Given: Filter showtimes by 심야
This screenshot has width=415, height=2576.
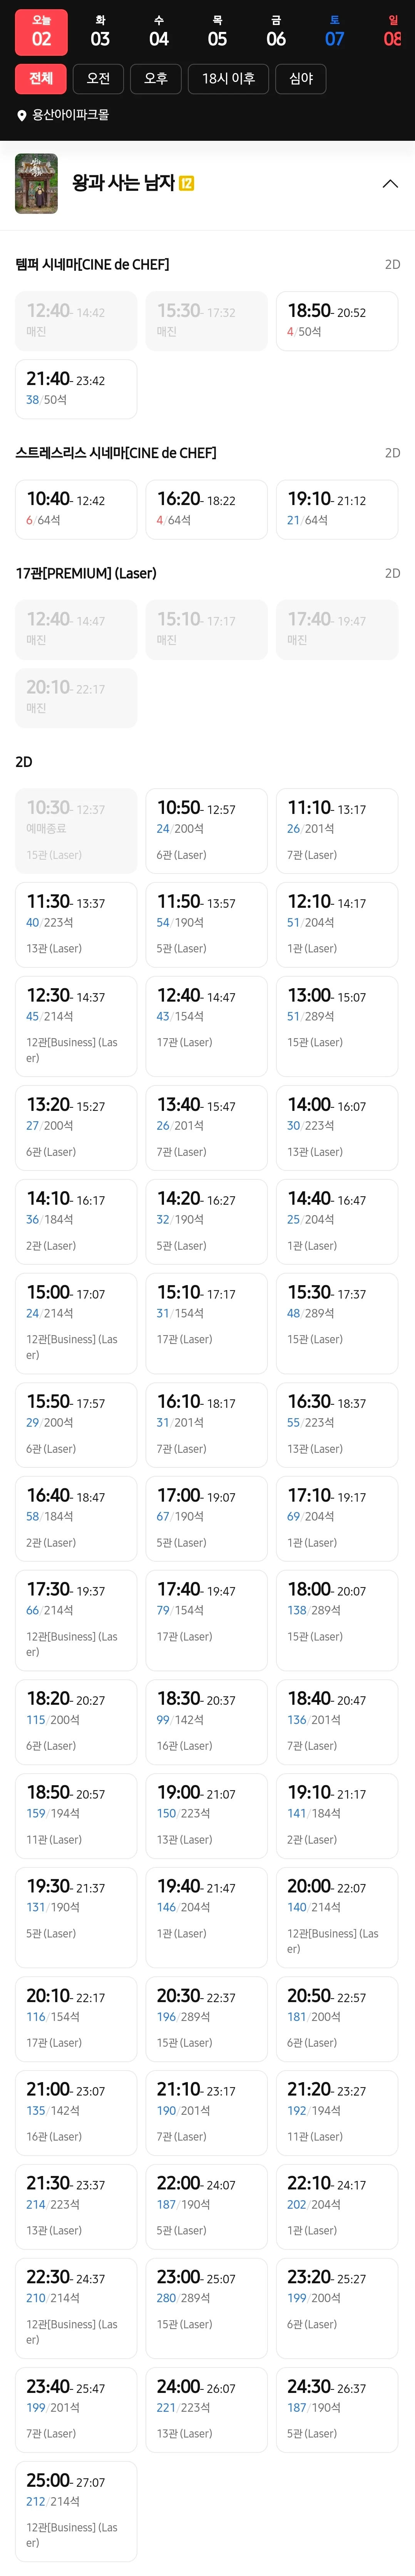Looking at the screenshot, I should (x=301, y=79).
